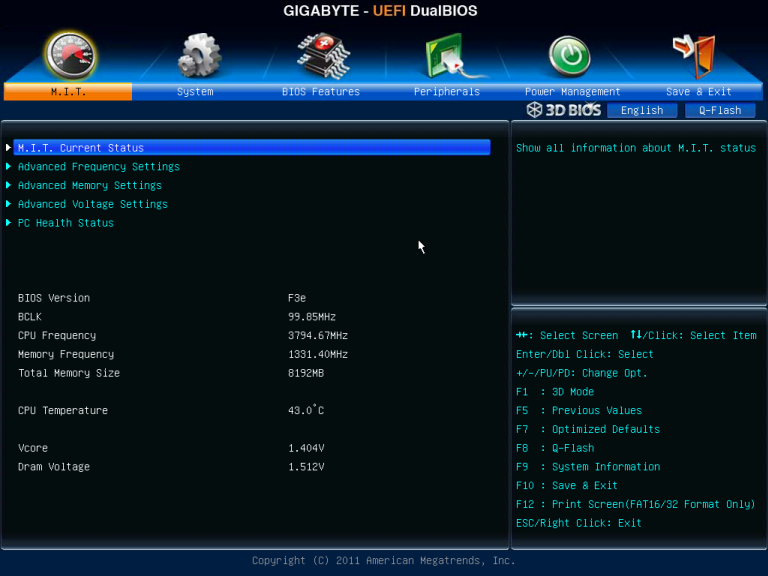Click the F1 : 3D Mode hint
Viewport: 768px width, 576px height.
[555, 392]
